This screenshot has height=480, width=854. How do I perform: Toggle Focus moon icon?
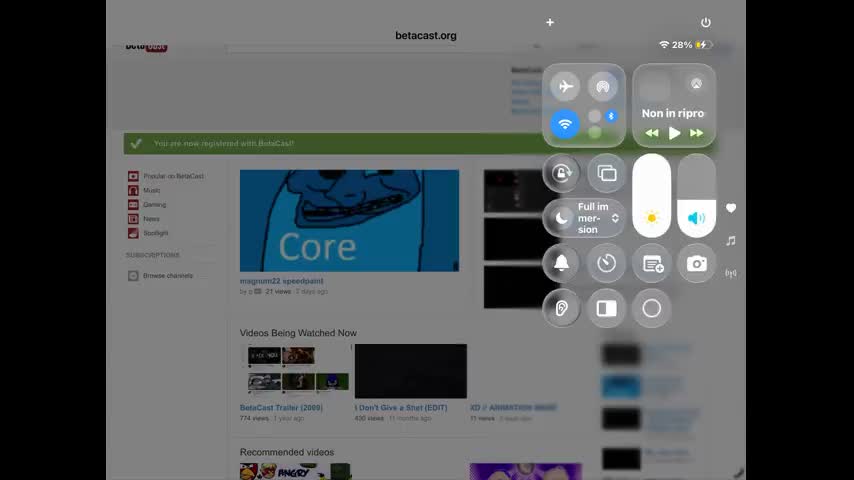pyautogui.click(x=562, y=218)
